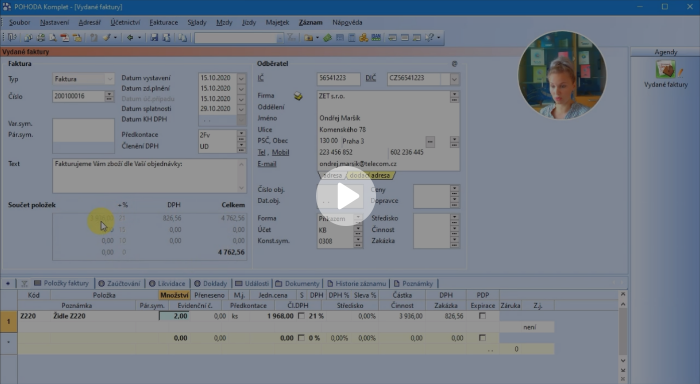Click the red PDF export icon
The height and width of the screenshot is (384, 700).
tap(65, 38)
